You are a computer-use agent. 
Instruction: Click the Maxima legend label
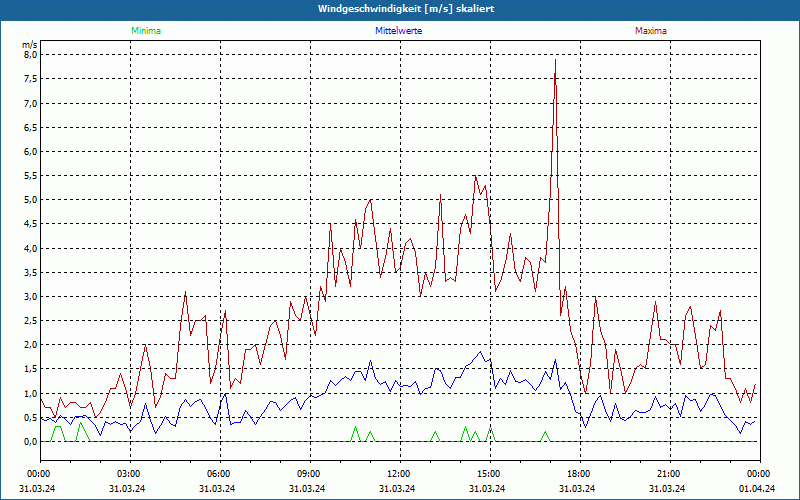pos(651,31)
